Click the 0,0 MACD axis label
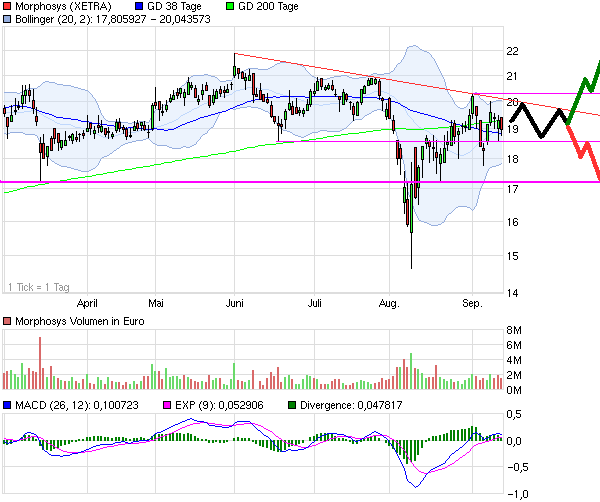 pyautogui.click(x=514, y=441)
